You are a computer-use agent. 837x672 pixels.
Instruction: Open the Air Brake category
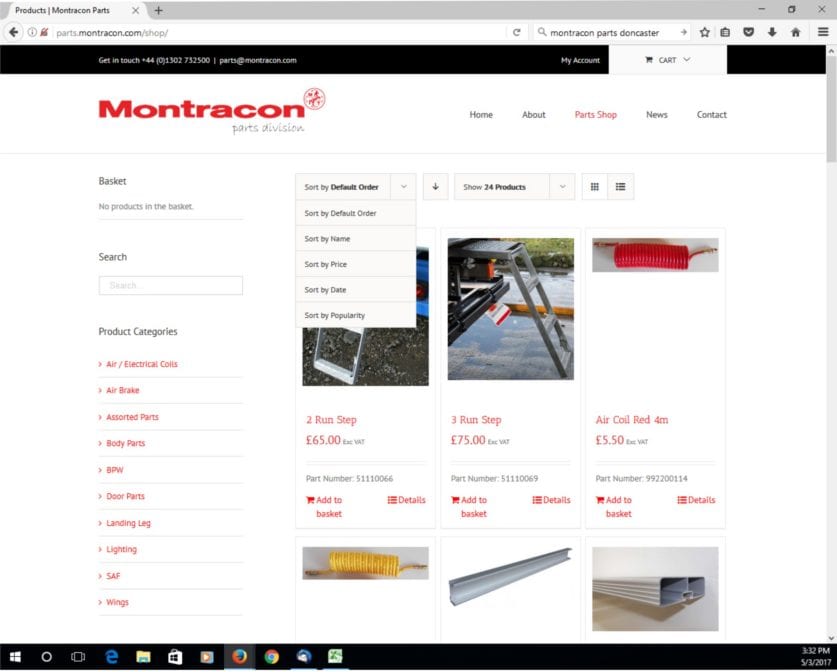(122, 390)
